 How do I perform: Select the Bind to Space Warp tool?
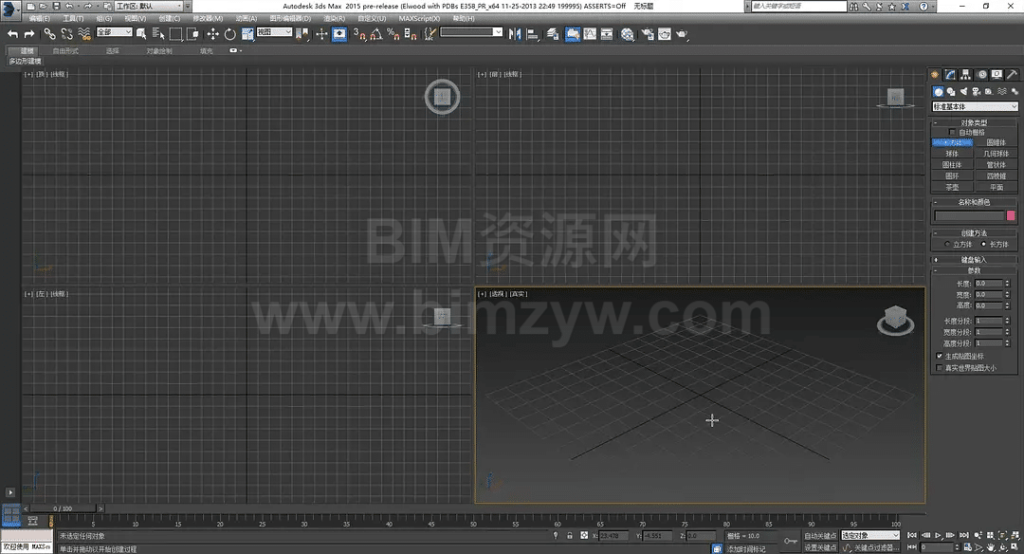coord(84,34)
